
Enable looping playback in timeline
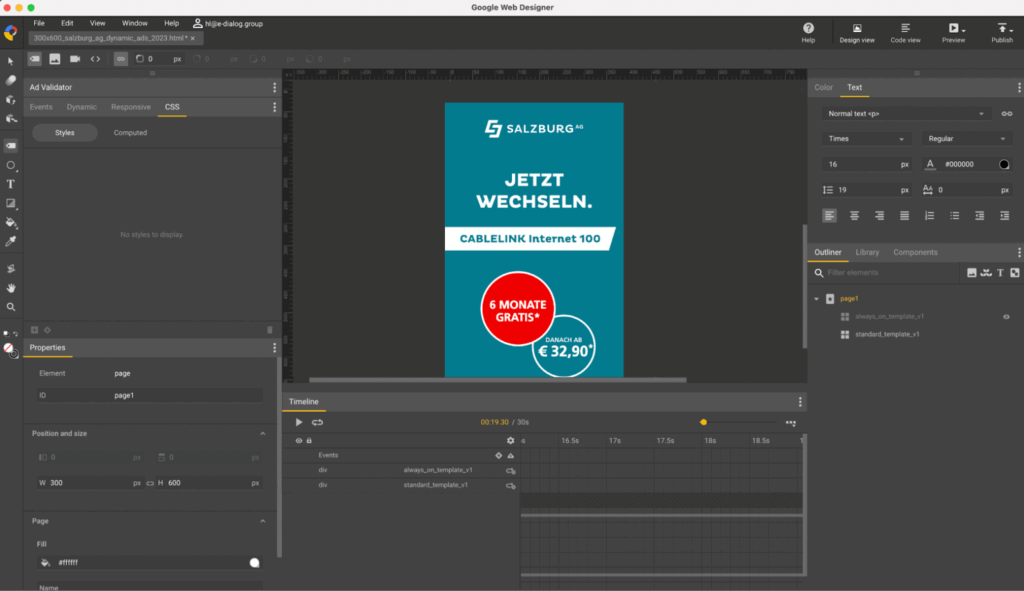click(316, 422)
